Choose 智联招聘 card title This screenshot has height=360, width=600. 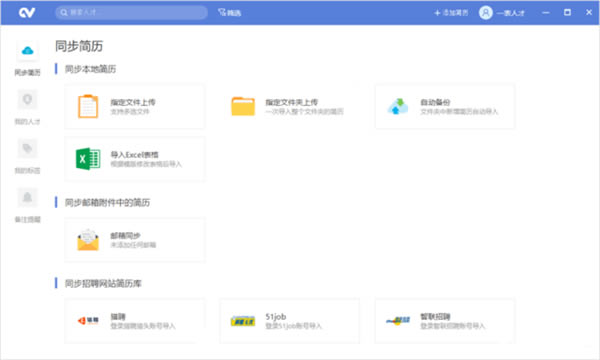pyautogui.click(x=435, y=316)
